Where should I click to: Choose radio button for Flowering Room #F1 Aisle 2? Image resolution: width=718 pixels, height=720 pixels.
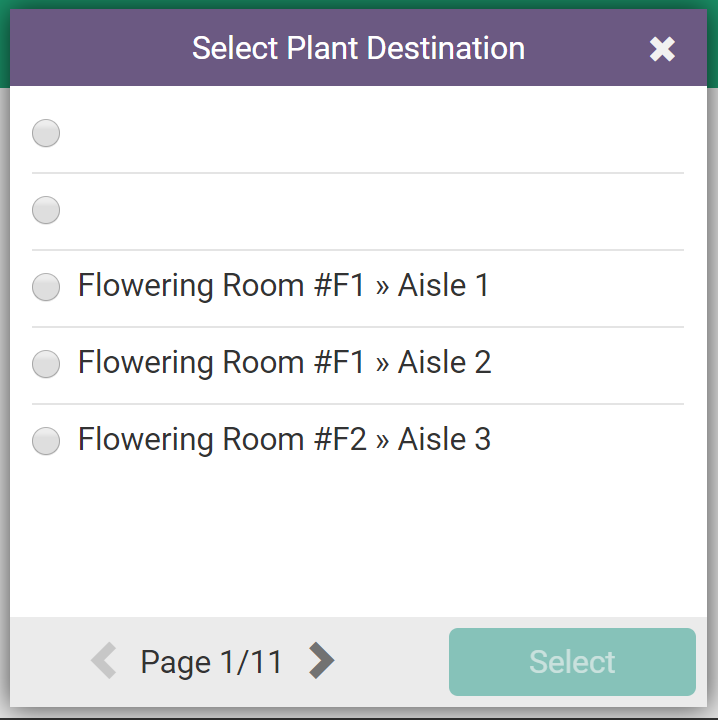pos(46,364)
